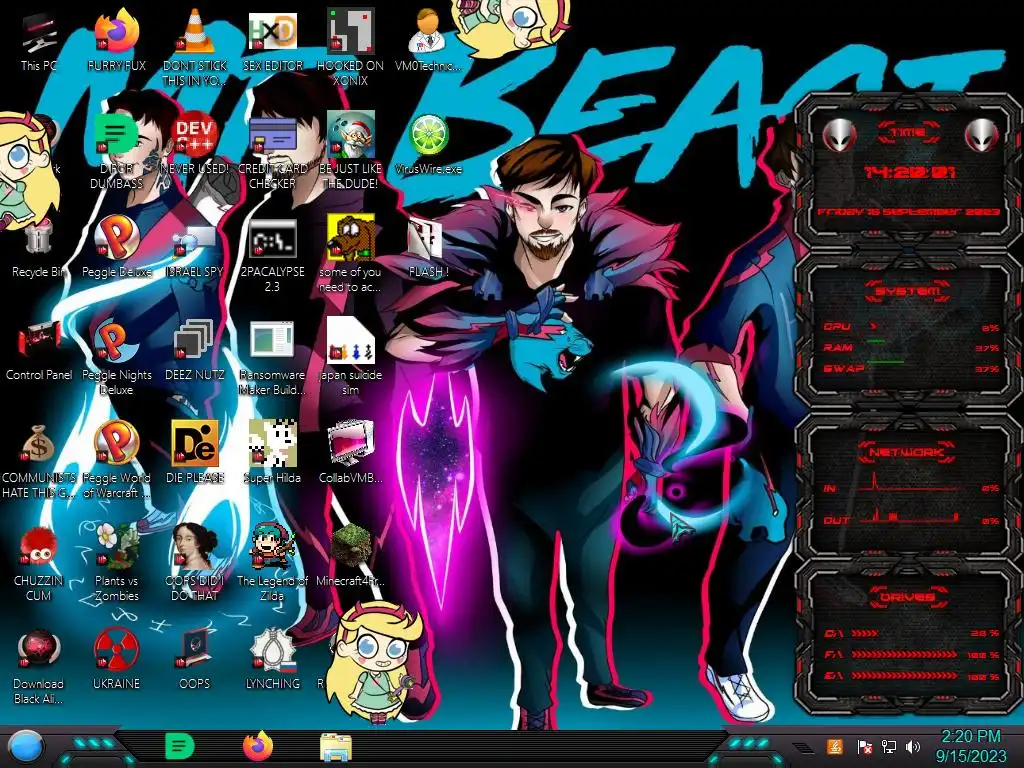Click the right alien head logo in widget
The image size is (1024, 768).
pyautogui.click(x=982, y=136)
